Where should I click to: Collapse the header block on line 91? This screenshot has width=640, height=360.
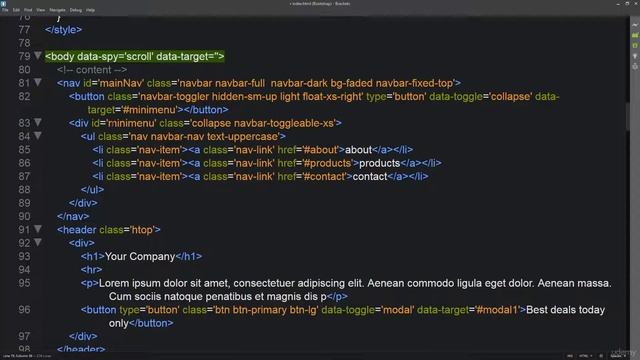pyautogui.click(x=38, y=229)
